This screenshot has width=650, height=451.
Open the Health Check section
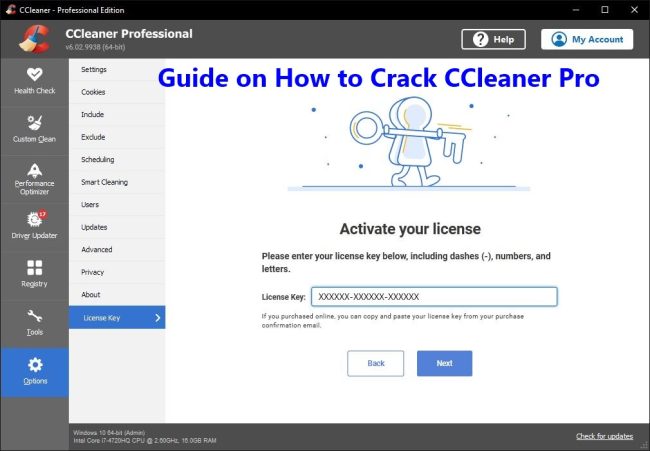(34, 81)
